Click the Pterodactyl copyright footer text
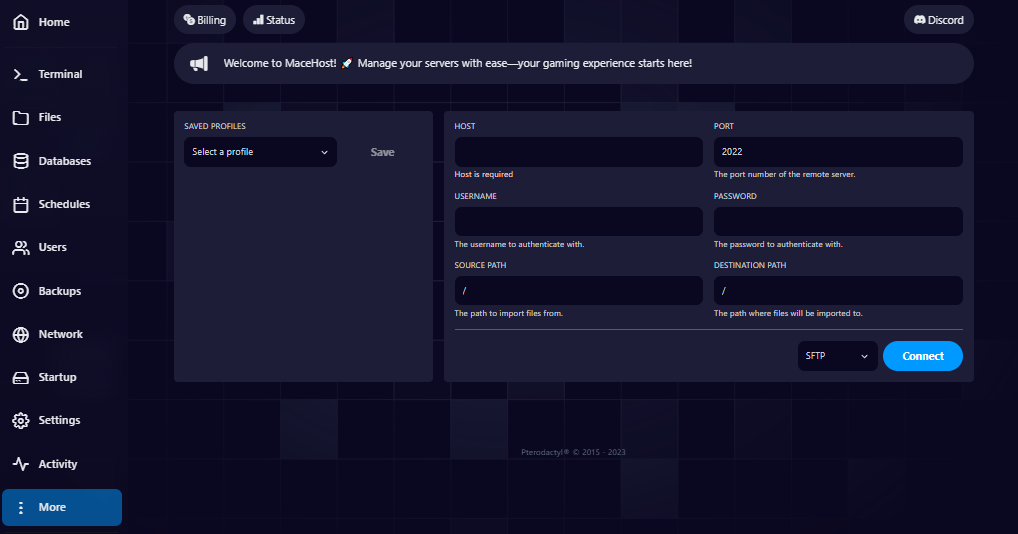1018x534 pixels. (x=573, y=452)
